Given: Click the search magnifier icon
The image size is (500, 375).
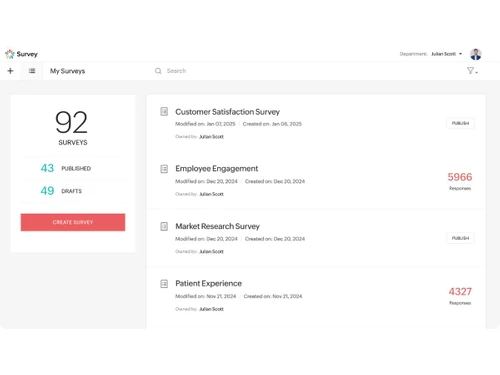Looking at the screenshot, I should 158,71.
